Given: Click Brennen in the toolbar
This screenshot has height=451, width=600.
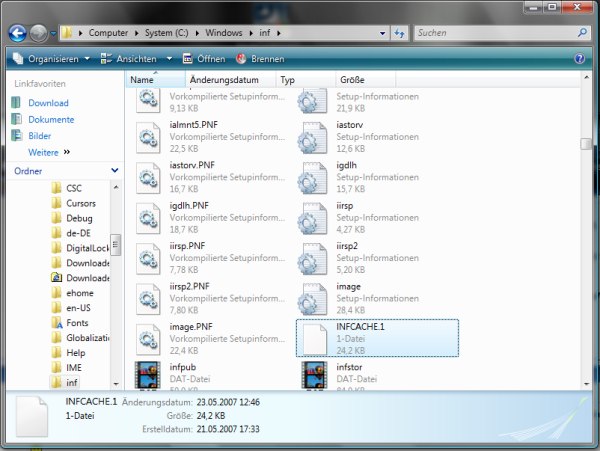Looking at the screenshot, I should [x=261, y=59].
